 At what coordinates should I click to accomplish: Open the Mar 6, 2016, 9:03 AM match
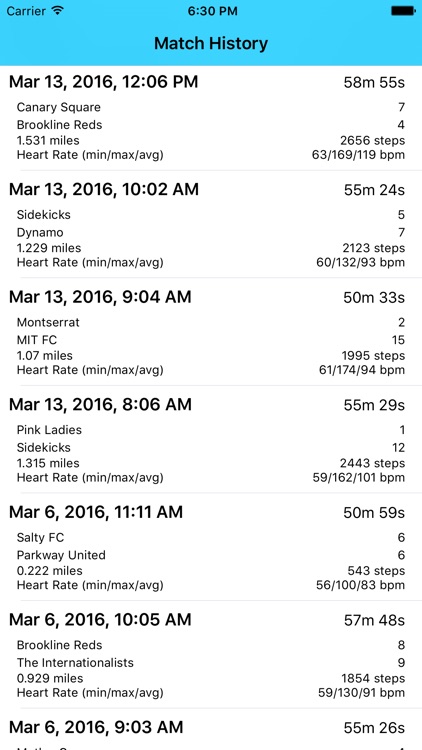[211, 728]
